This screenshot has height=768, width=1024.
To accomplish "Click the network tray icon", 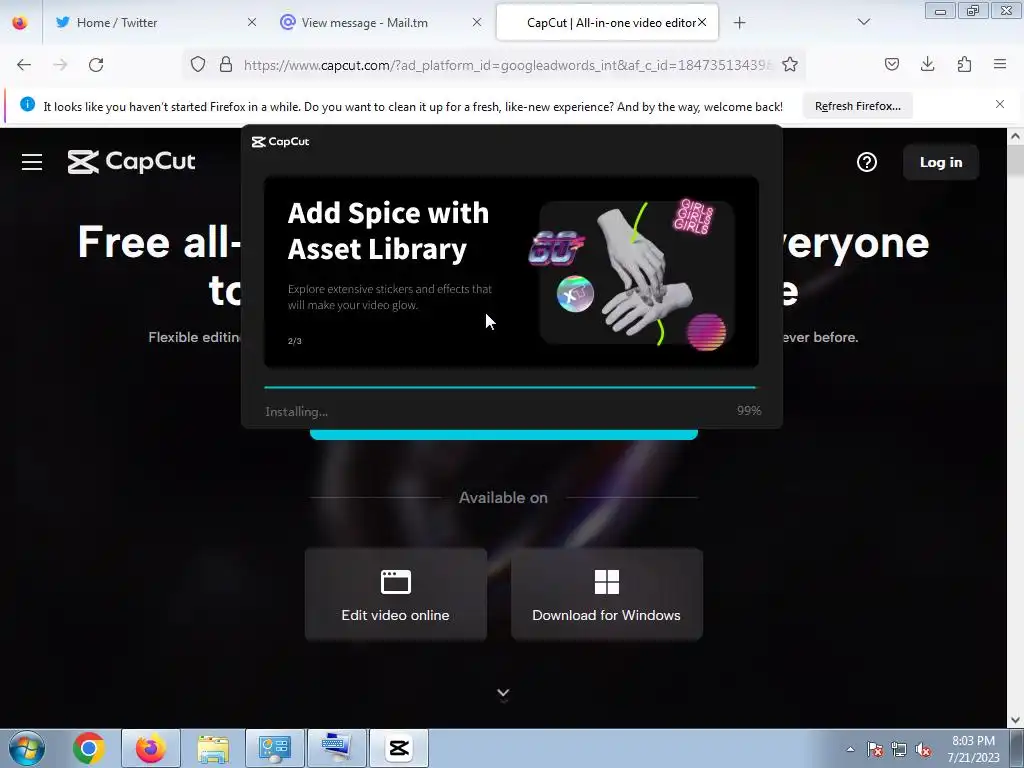I will [899, 749].
